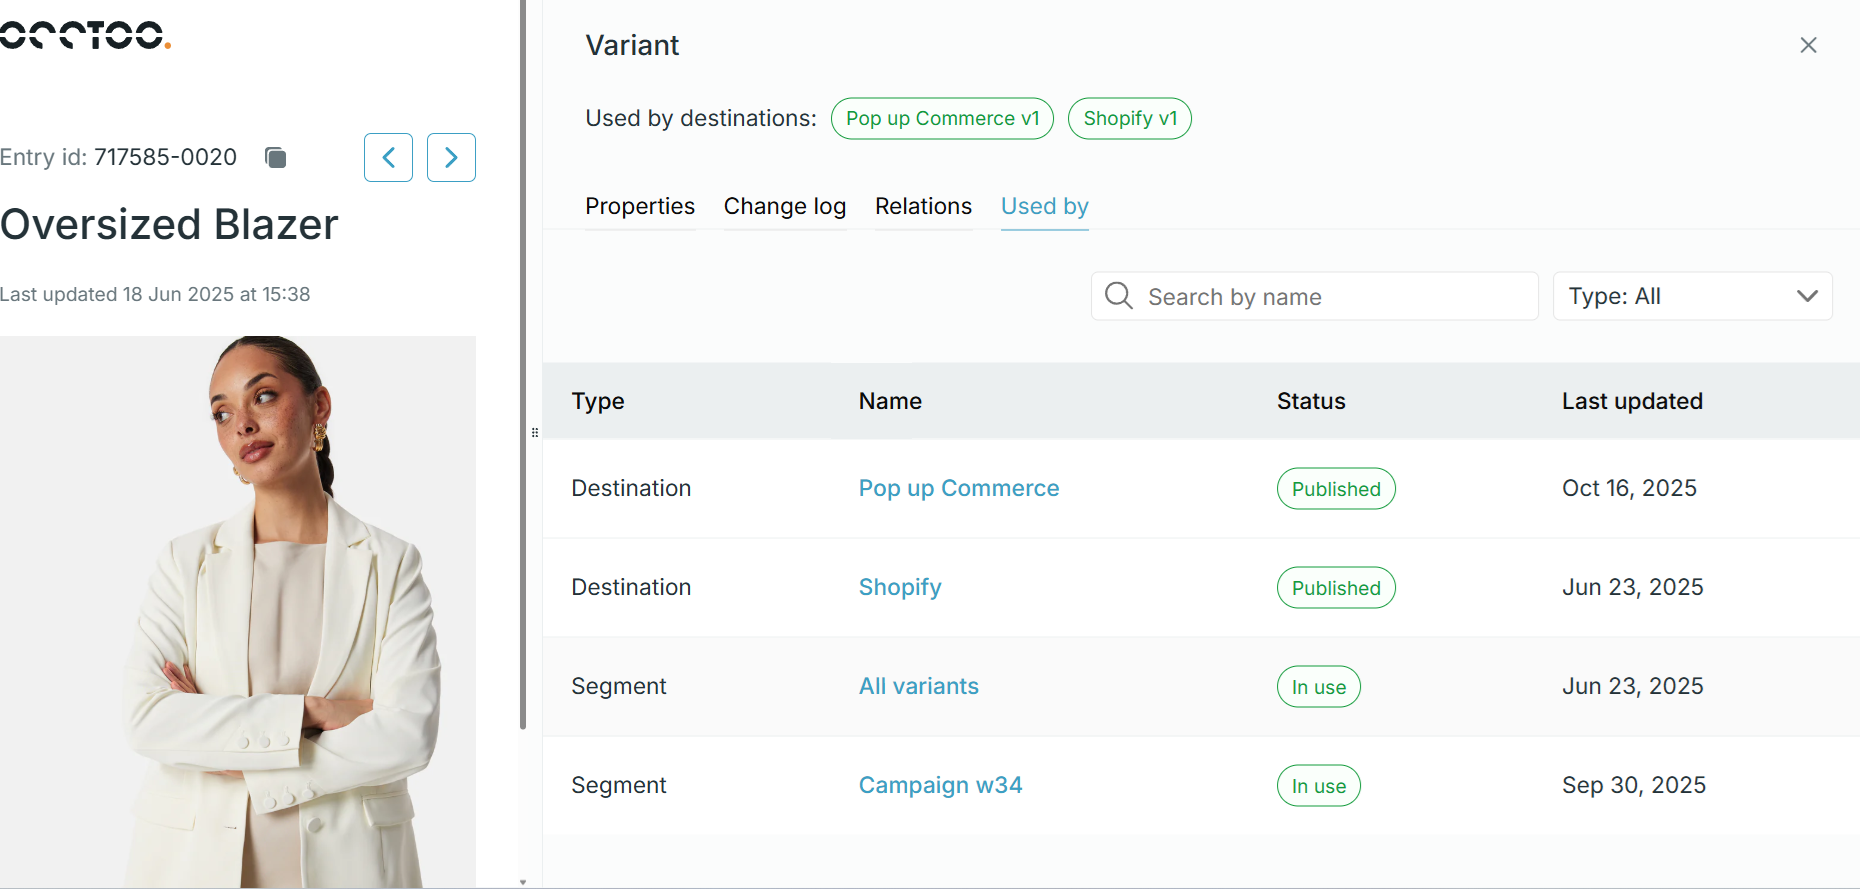Screen dimensions: 1860x889
Task: Open the Pop up Commerce destination link
Action: (958, 488)
